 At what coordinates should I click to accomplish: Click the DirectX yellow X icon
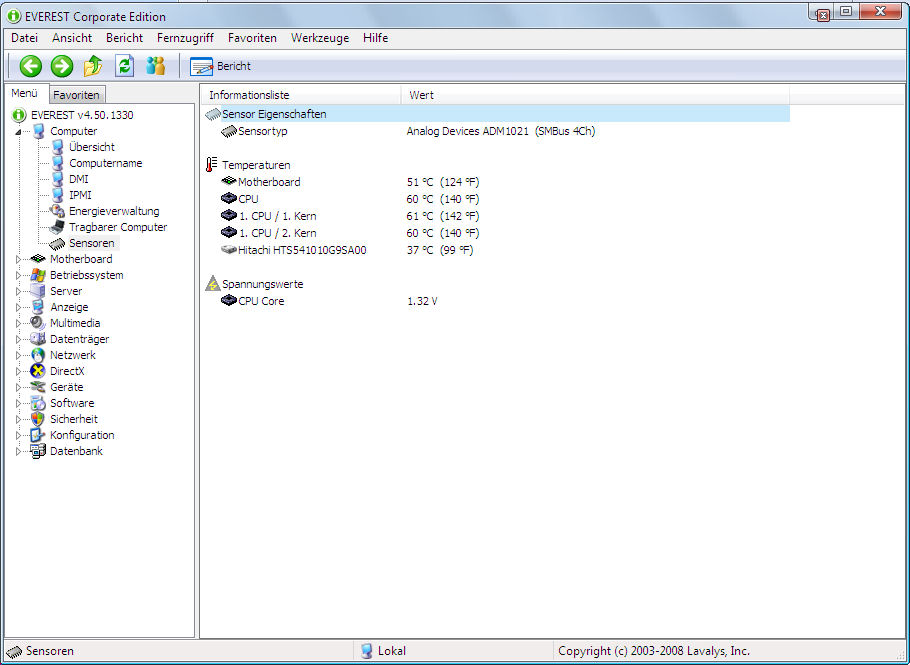[x=38, y=371]
